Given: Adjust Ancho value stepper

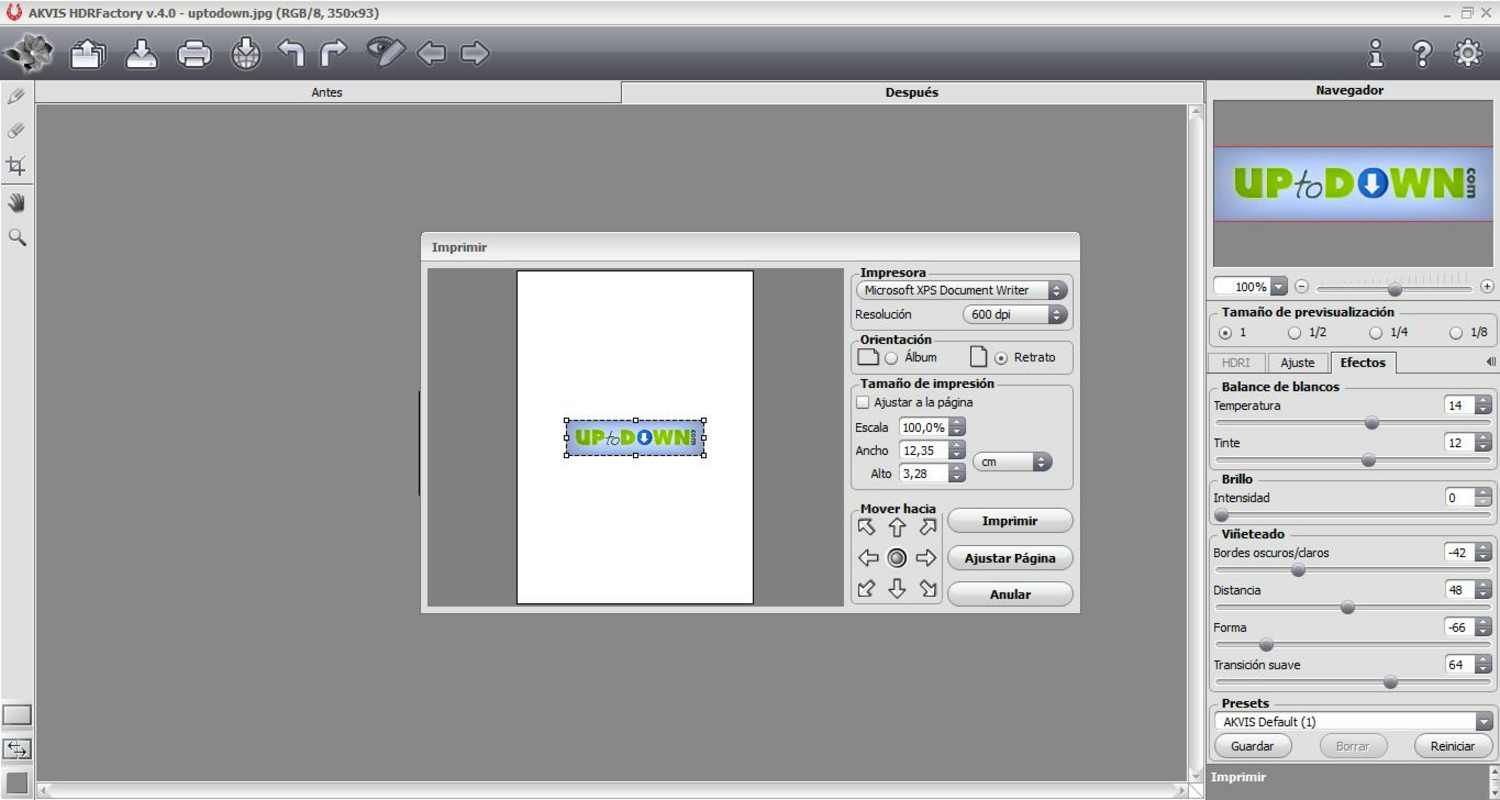Looking at the screenshot, I should pos(957,450).
